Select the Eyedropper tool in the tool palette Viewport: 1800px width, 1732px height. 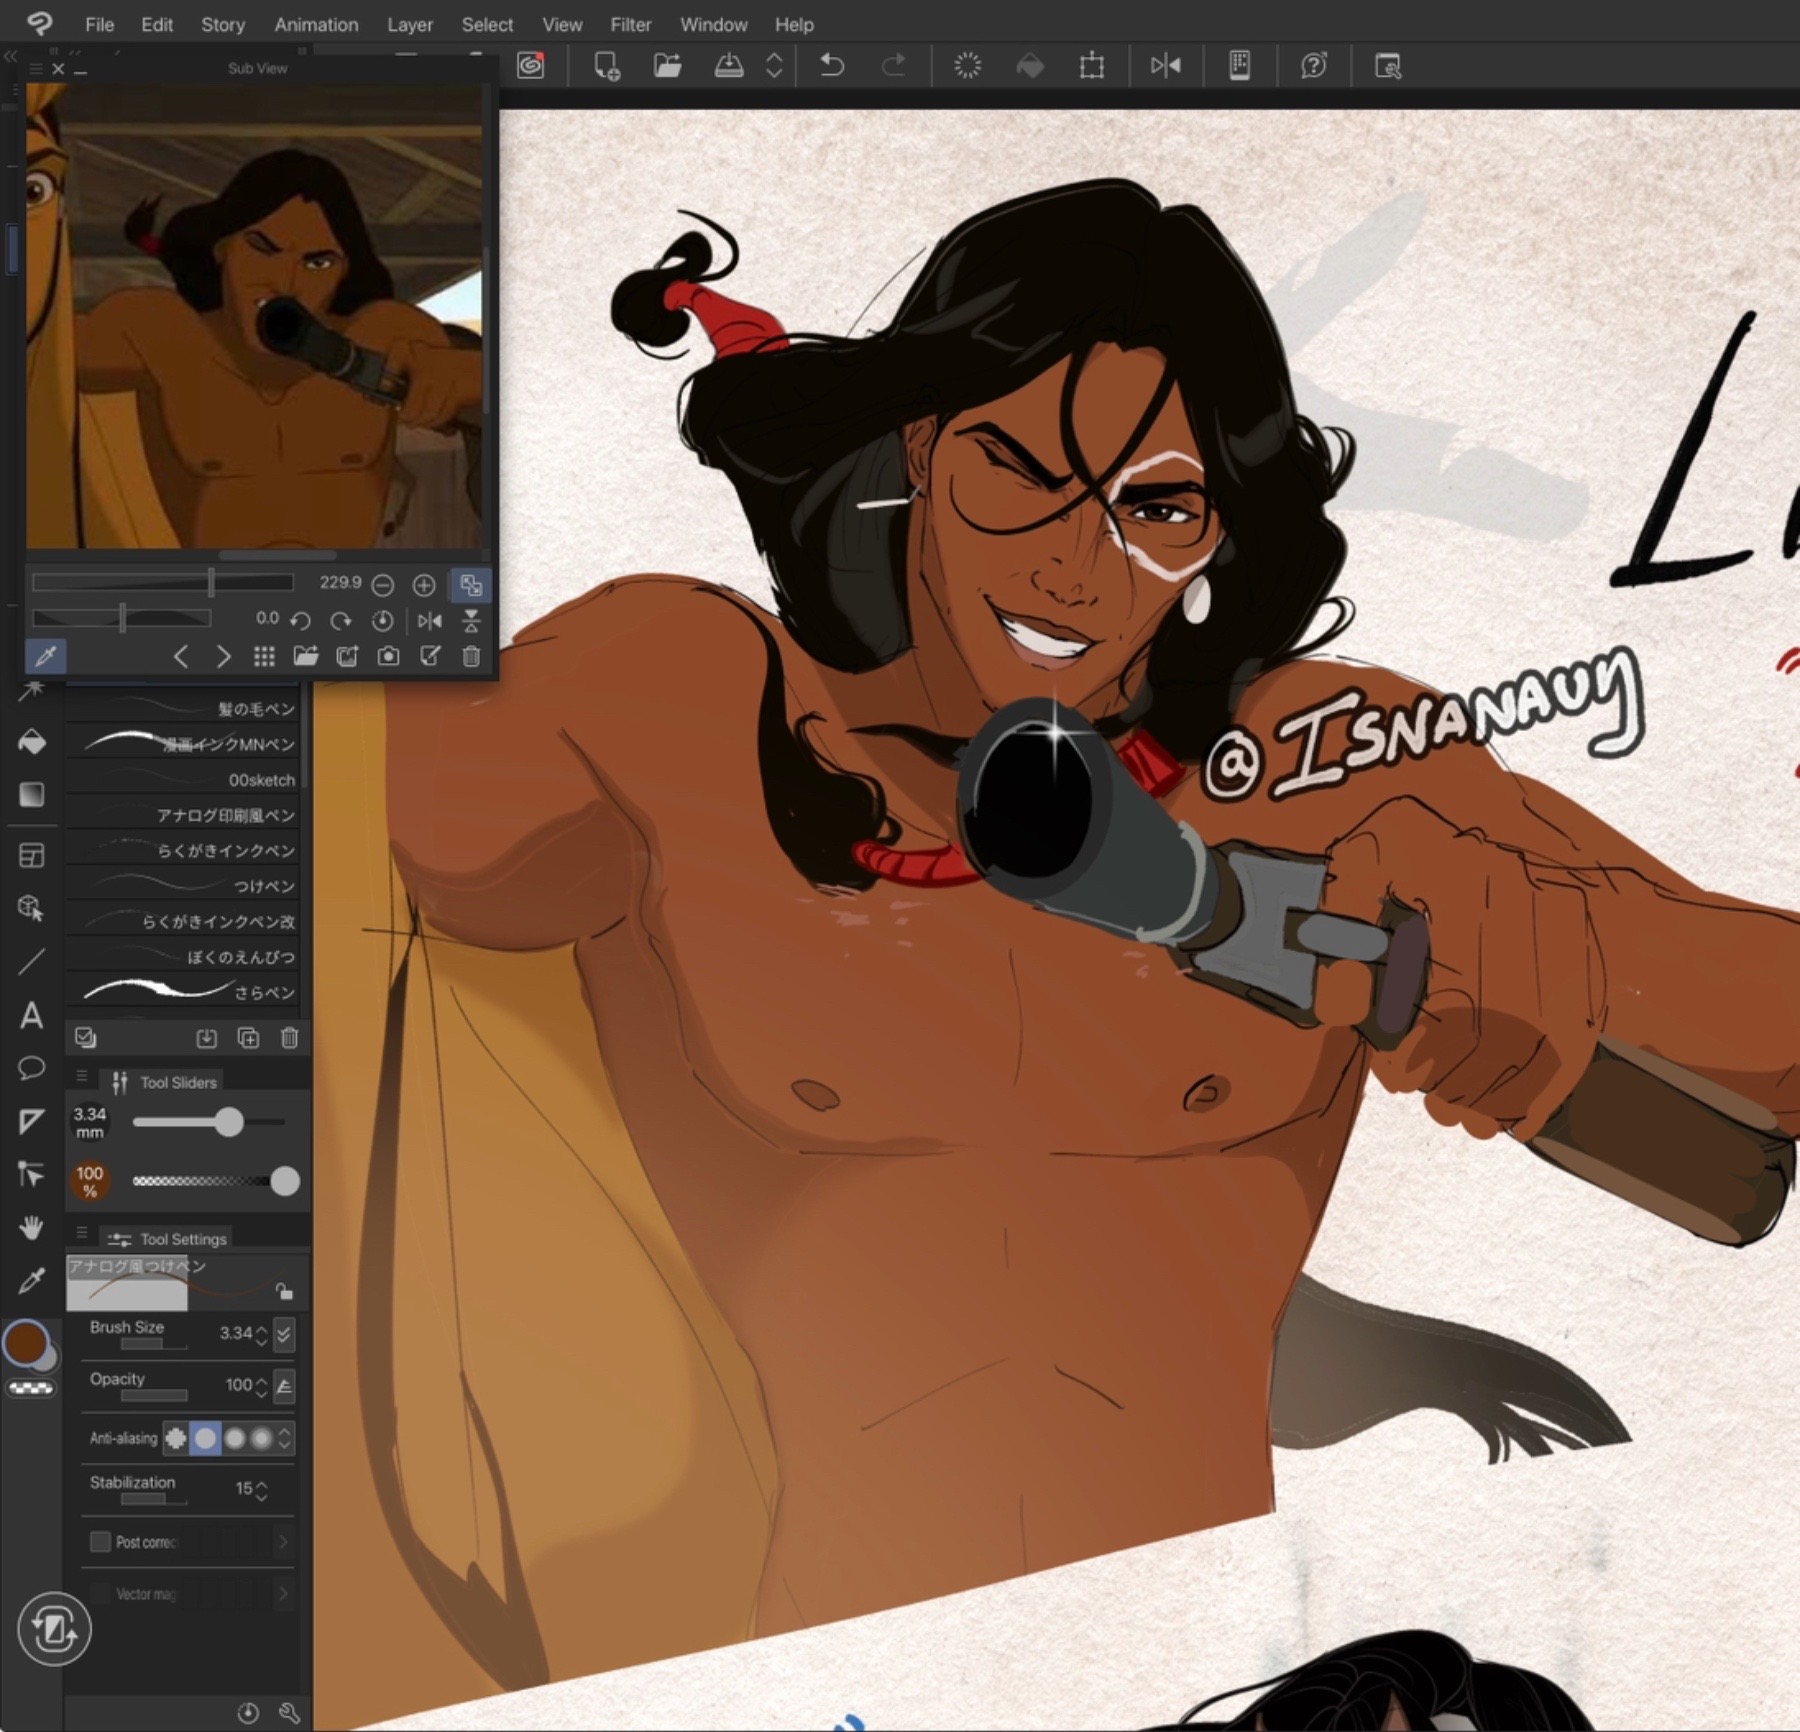click(x=32, y=1280)
